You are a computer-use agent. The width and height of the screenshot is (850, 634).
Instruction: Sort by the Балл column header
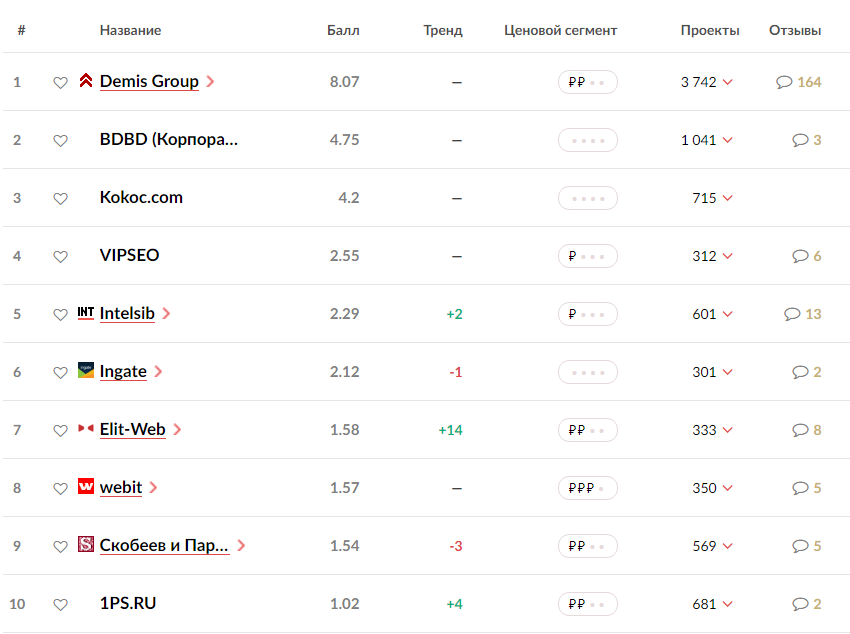(343, 30)
